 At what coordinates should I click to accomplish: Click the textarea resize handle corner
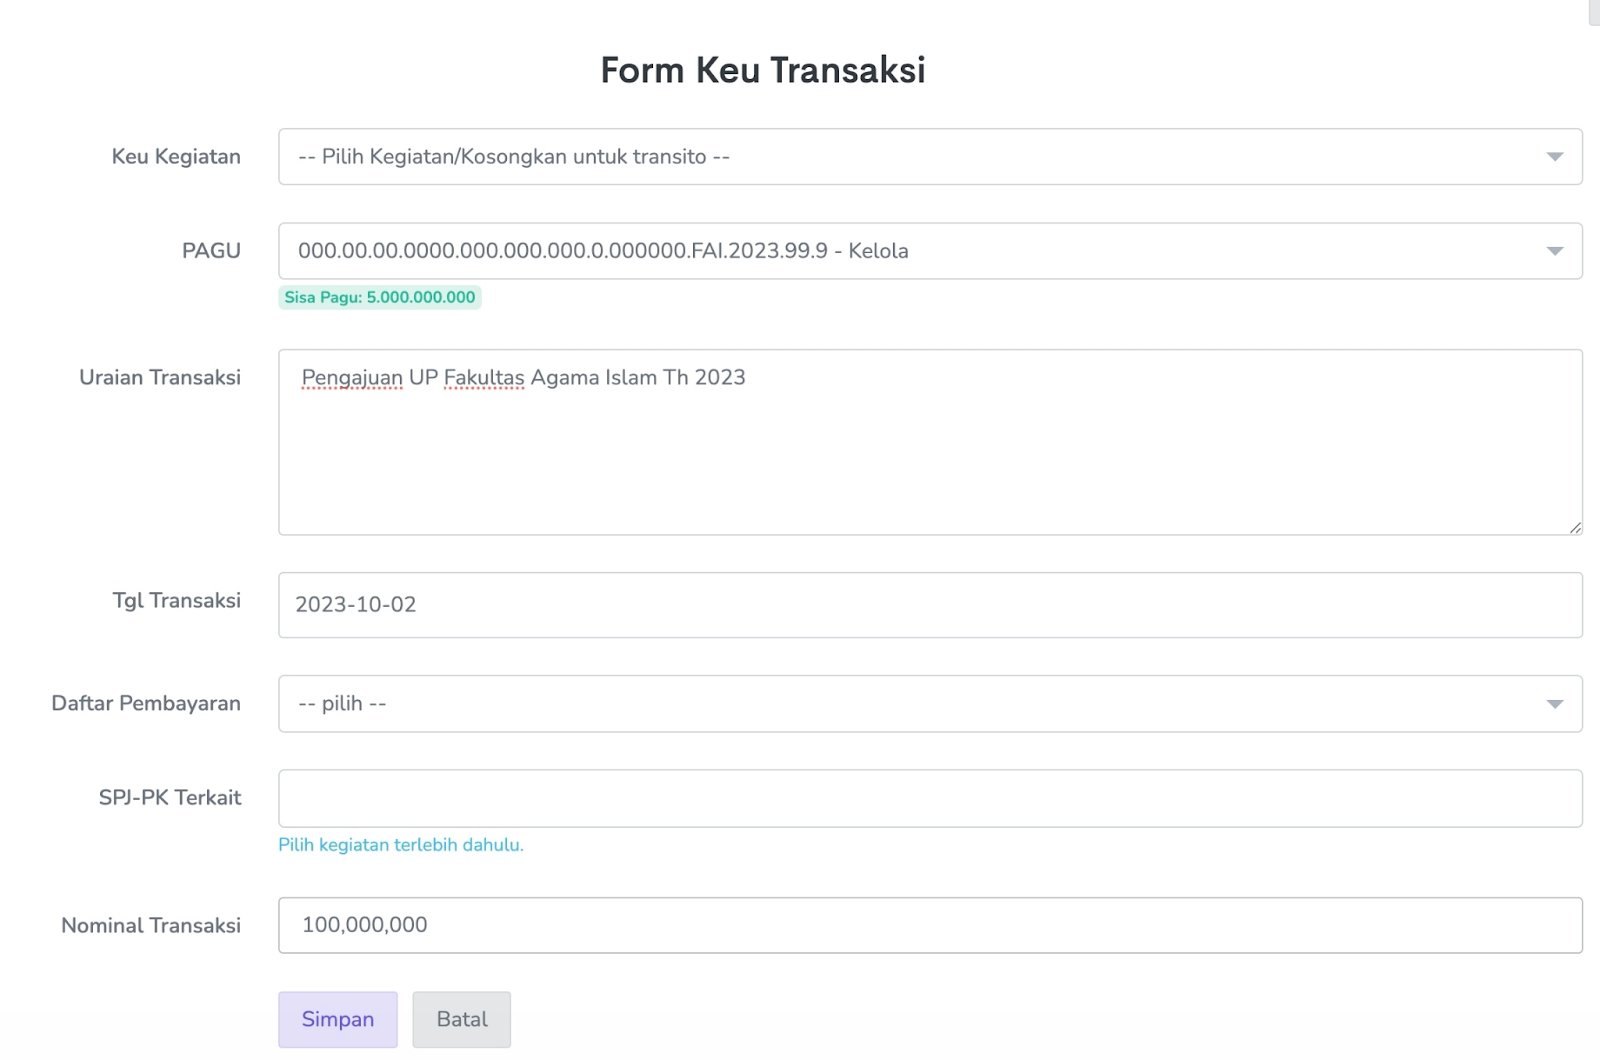tap(1575, 527)
